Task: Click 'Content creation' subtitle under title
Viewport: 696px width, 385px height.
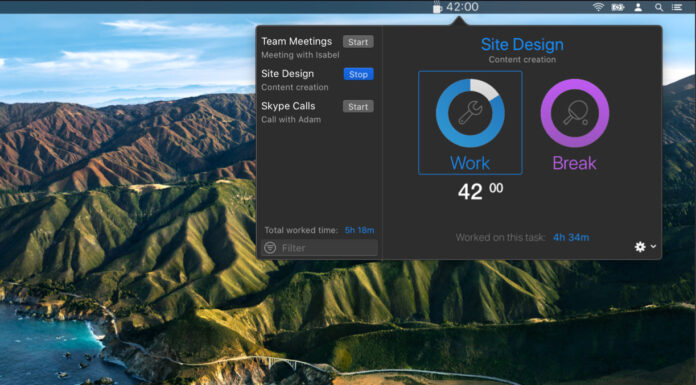Action: 522,60
